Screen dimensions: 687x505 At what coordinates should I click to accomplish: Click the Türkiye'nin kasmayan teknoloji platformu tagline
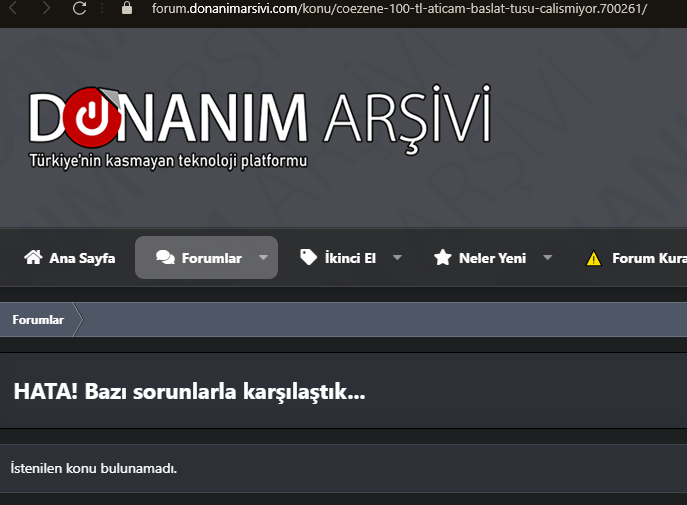pyautogui.click(x=168, y=161)
